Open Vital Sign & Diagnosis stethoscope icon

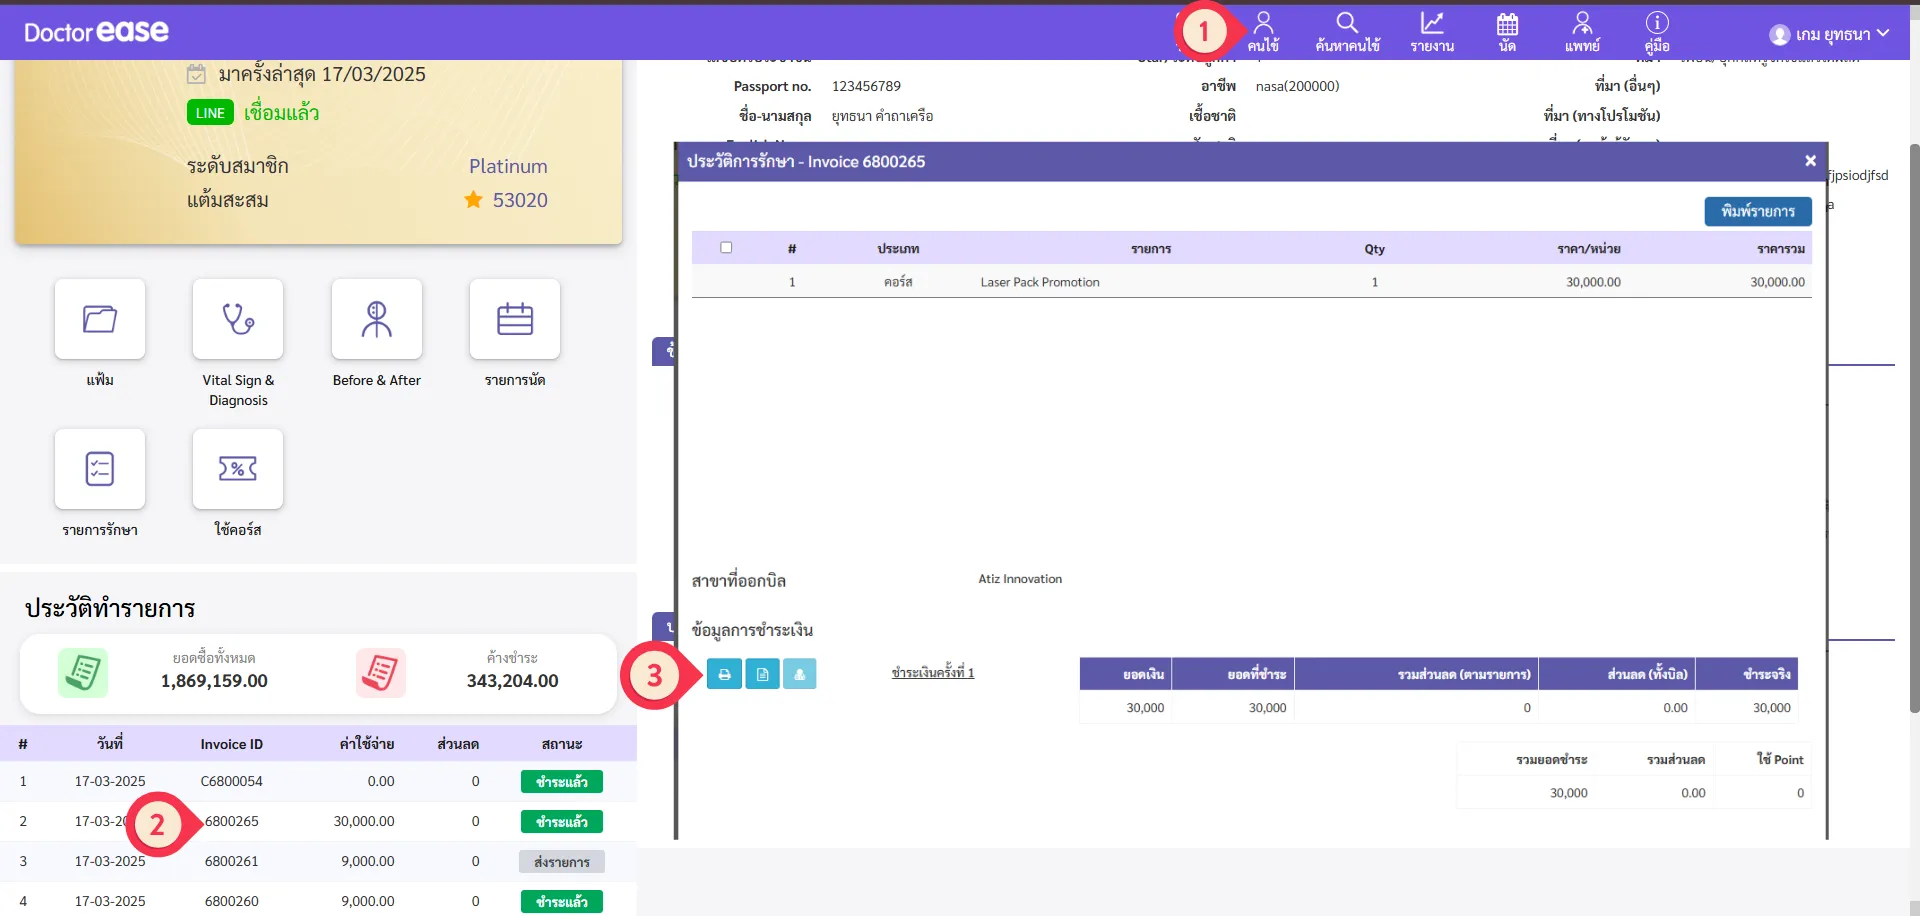(x=238, y=319)
